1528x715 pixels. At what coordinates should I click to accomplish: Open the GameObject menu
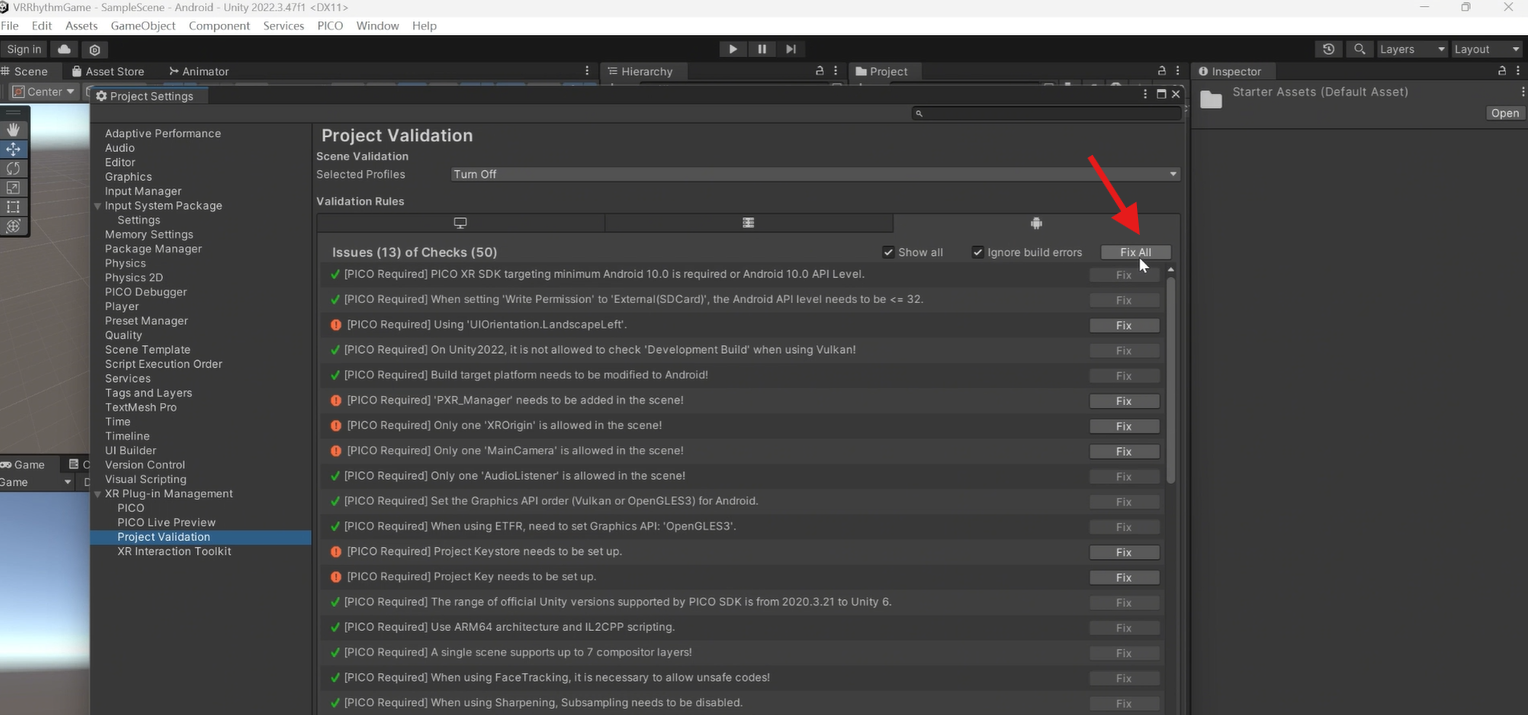pyautogui.click(x=143, y=25)
